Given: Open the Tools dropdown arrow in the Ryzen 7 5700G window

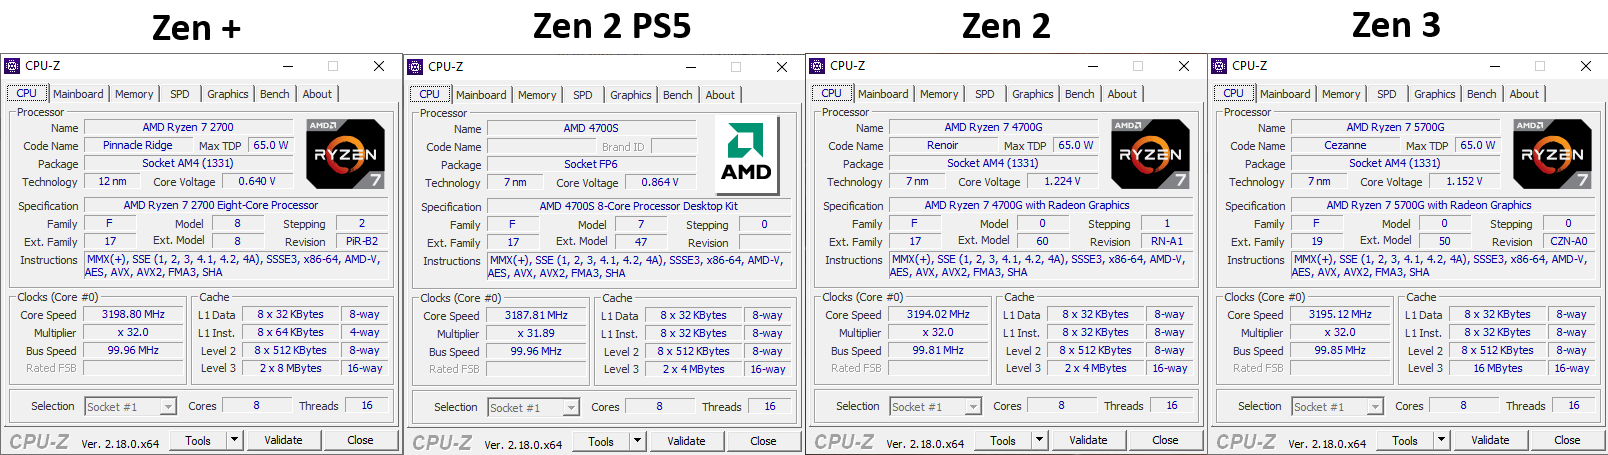Looking at the screenshot, I should 1441,440.
